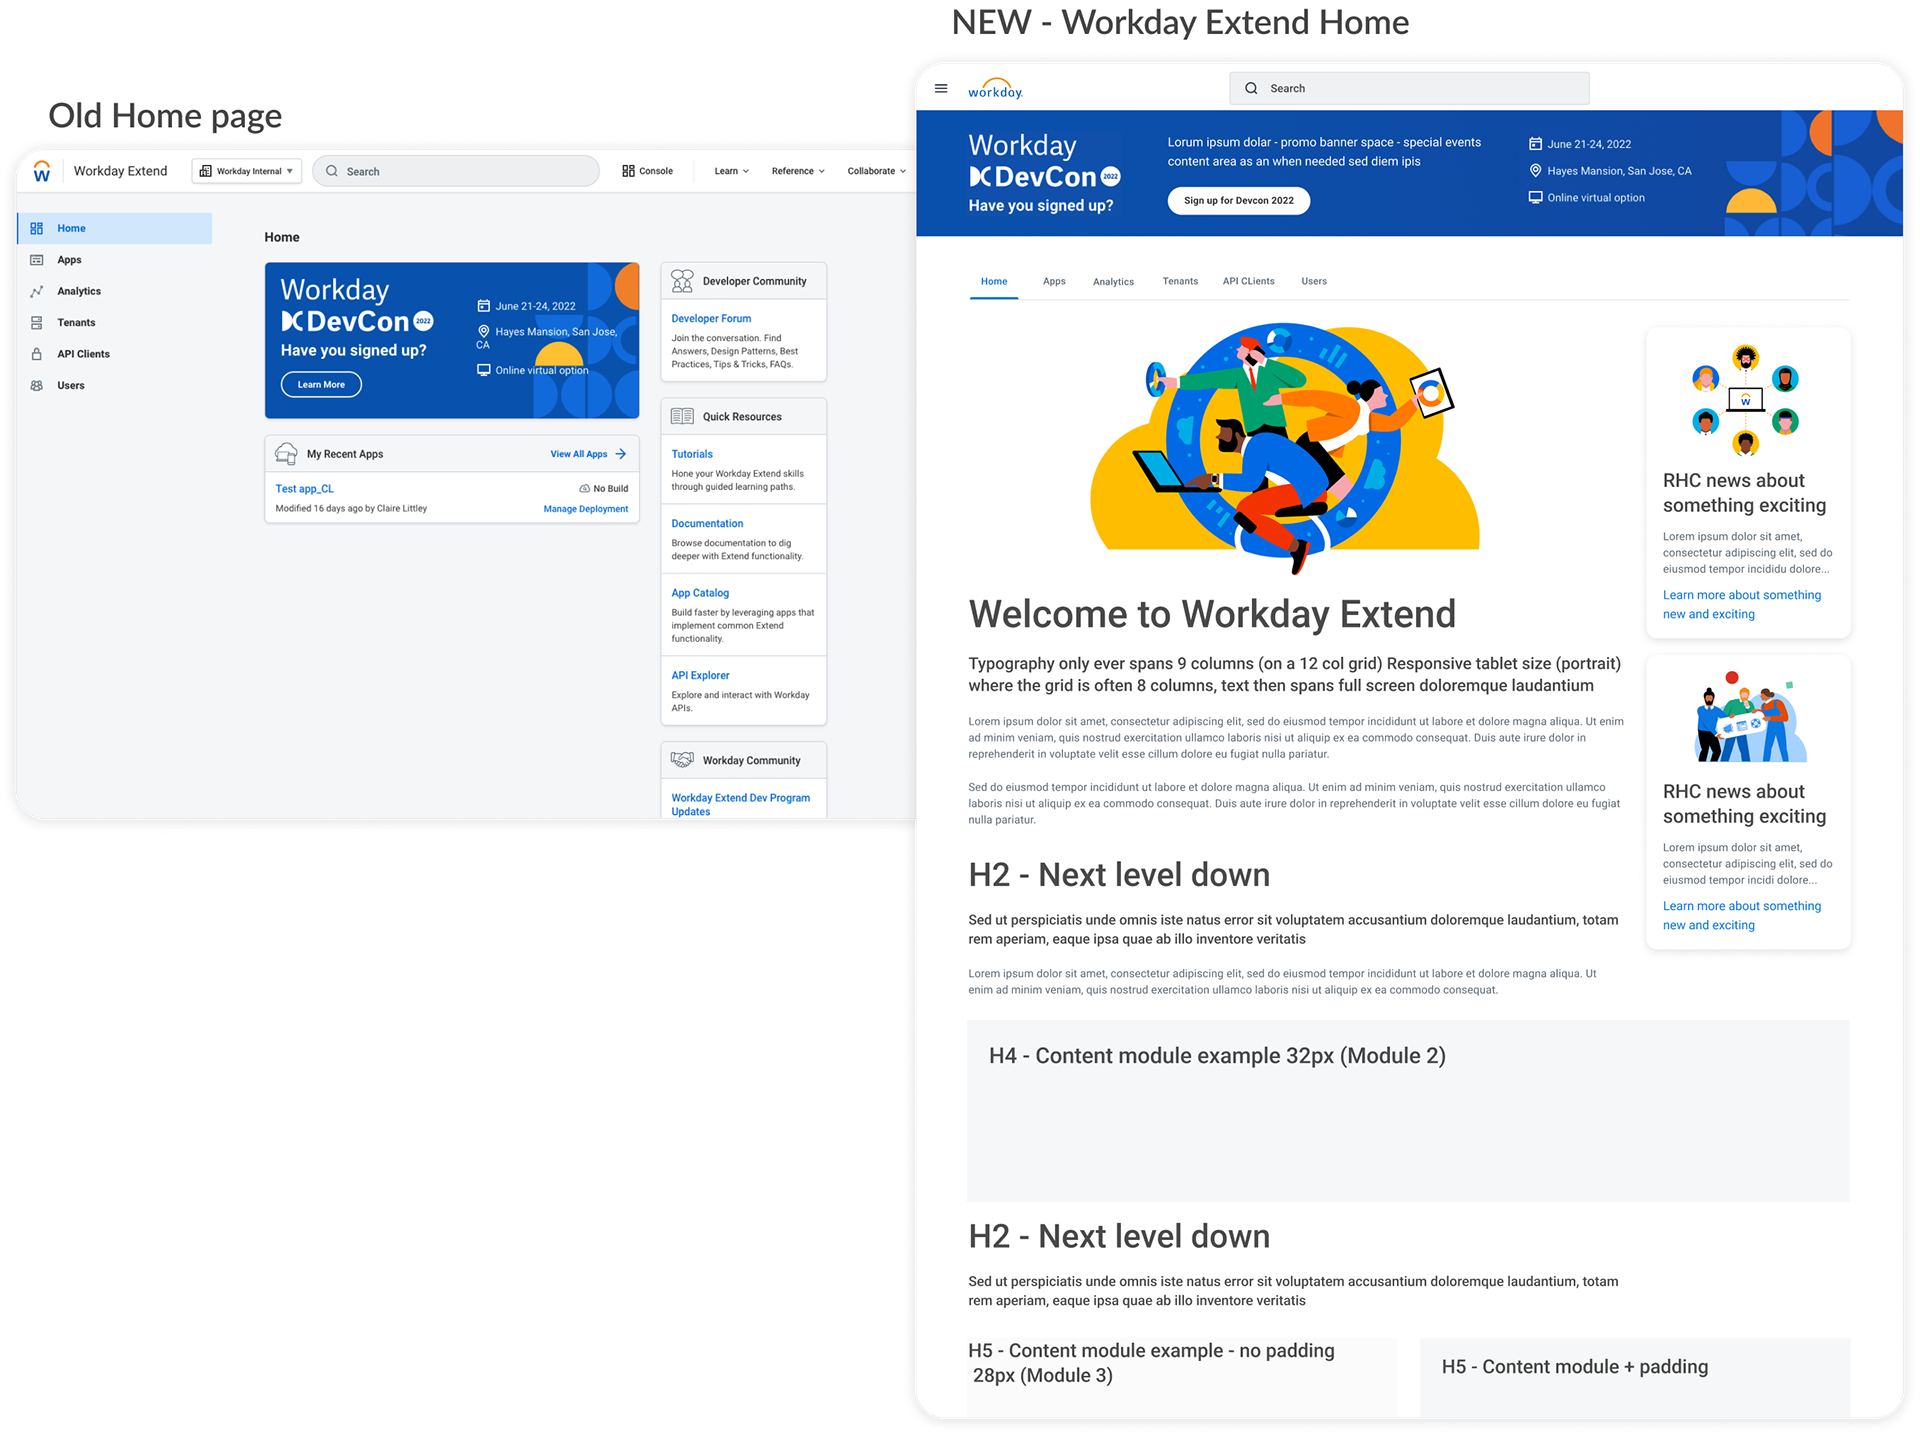Image resolution: width=1920 pixels, height=1436 pixels.
Task: Expand the Reference menu in old header
Action: [x=798, y=171]
